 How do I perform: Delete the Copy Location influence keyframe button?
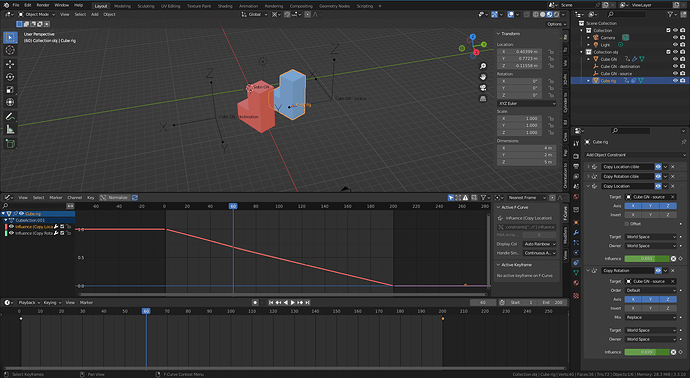673,259
